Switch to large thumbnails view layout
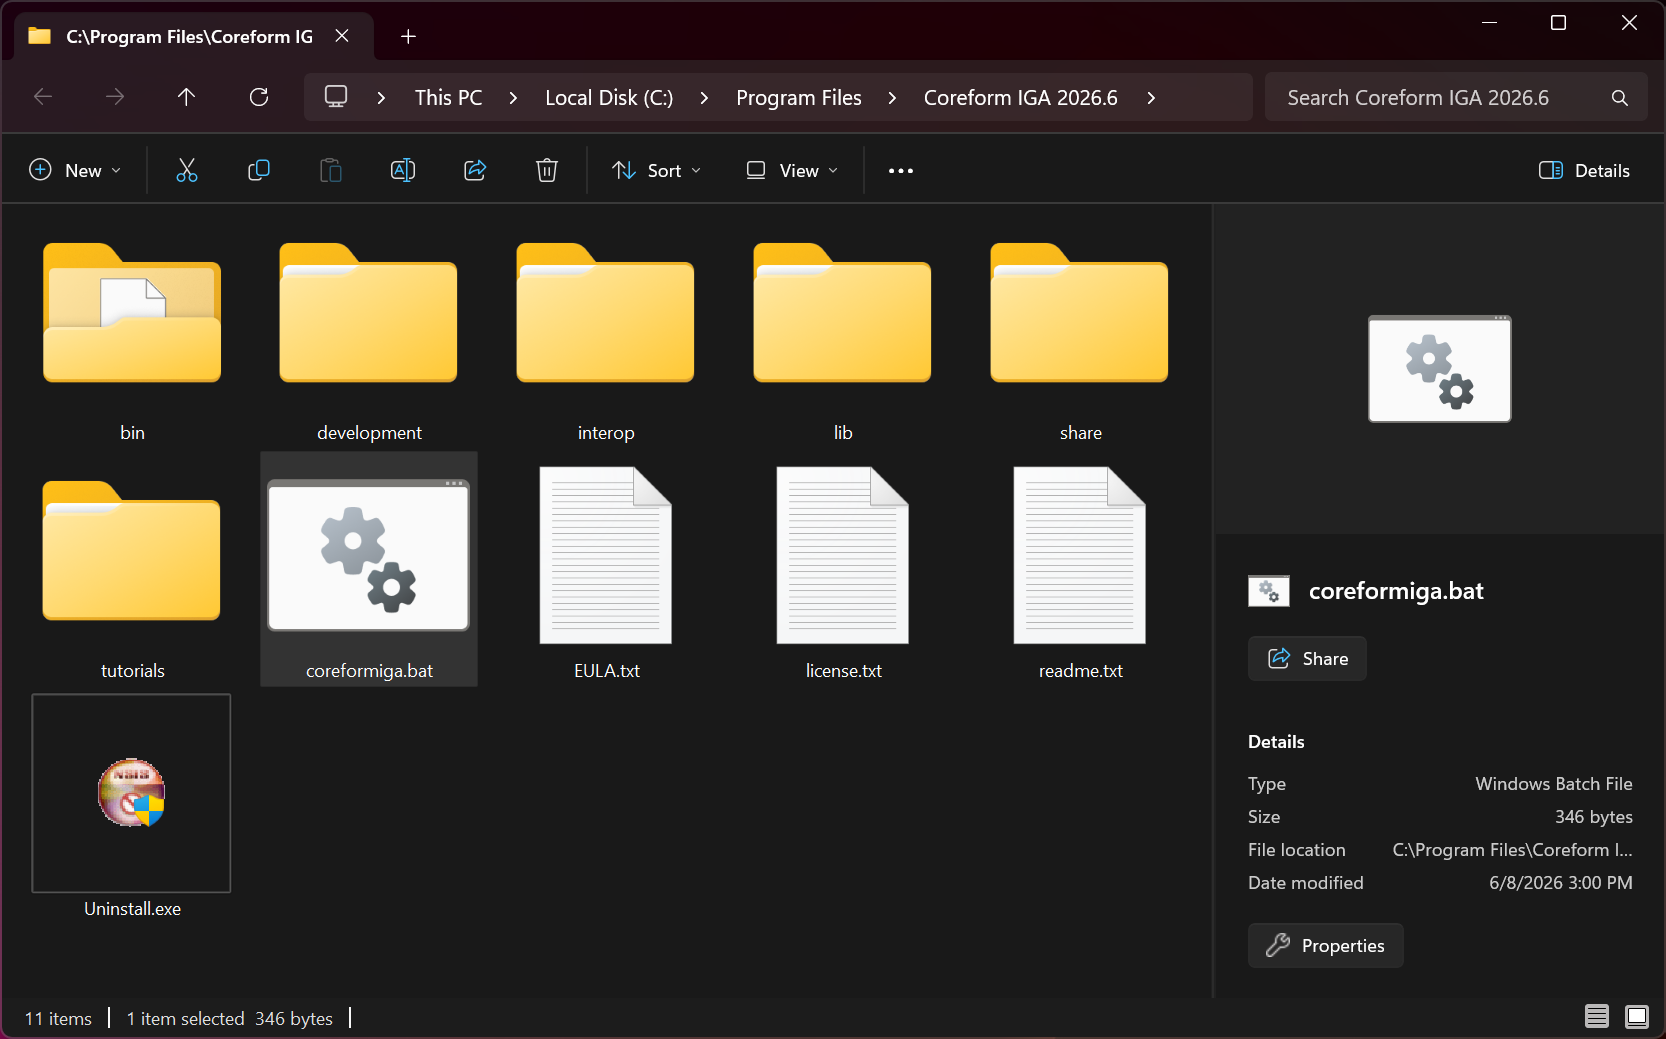The width and height of the screenshot is (1666, 1039). (x=1637, y=1017)
